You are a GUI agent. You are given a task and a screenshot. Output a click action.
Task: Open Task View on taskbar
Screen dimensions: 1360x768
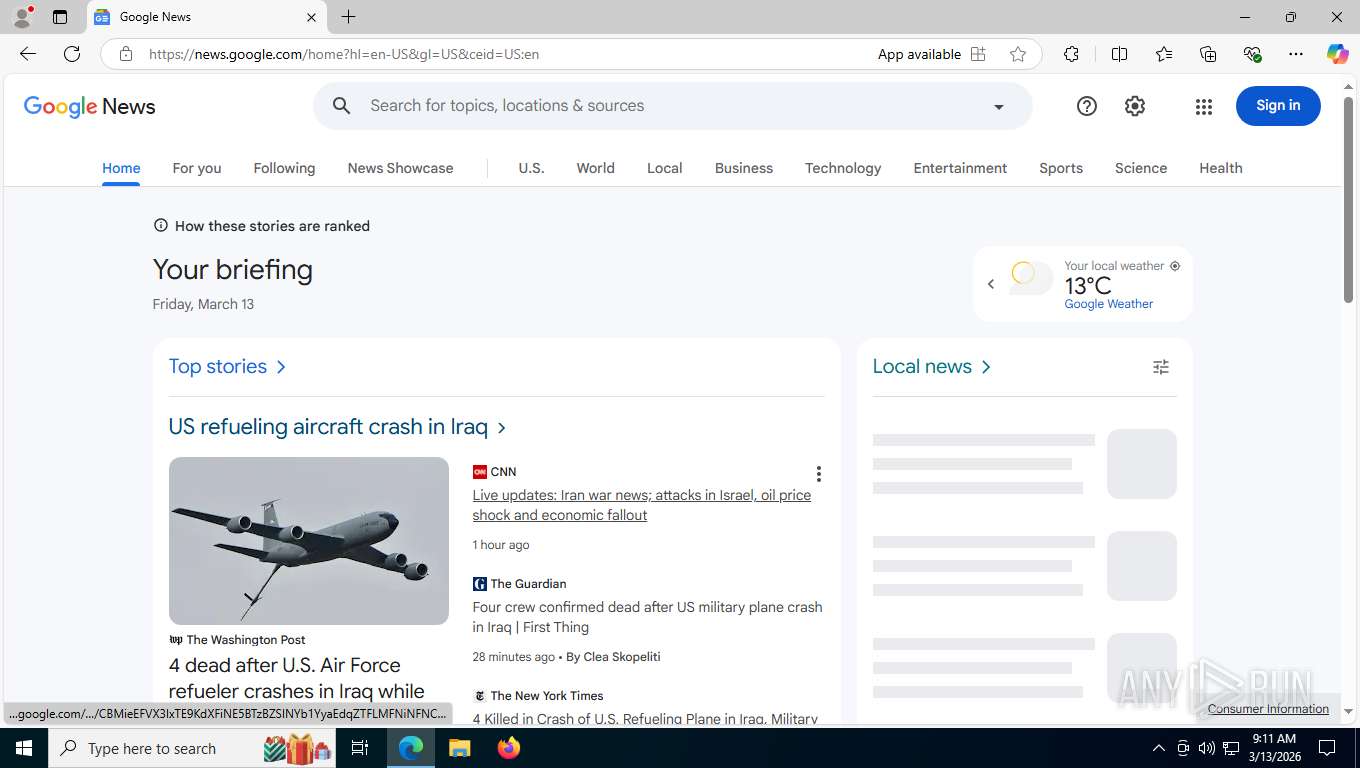point(360,748)
